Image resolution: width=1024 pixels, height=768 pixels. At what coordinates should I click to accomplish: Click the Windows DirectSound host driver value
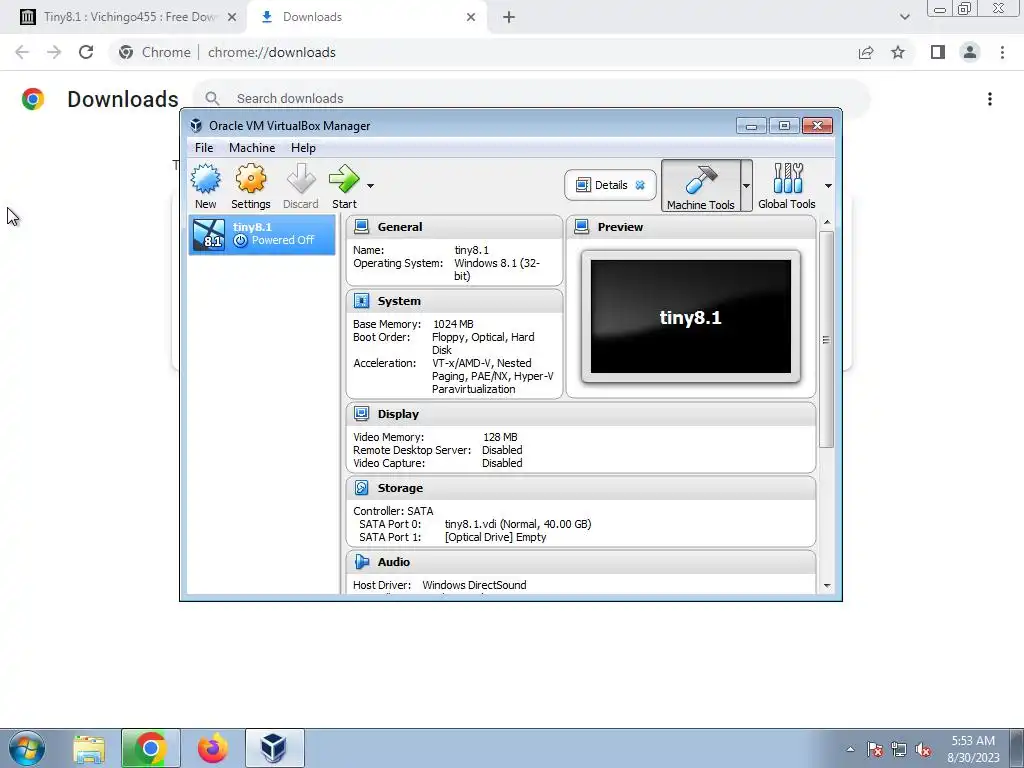click(474, 585)
